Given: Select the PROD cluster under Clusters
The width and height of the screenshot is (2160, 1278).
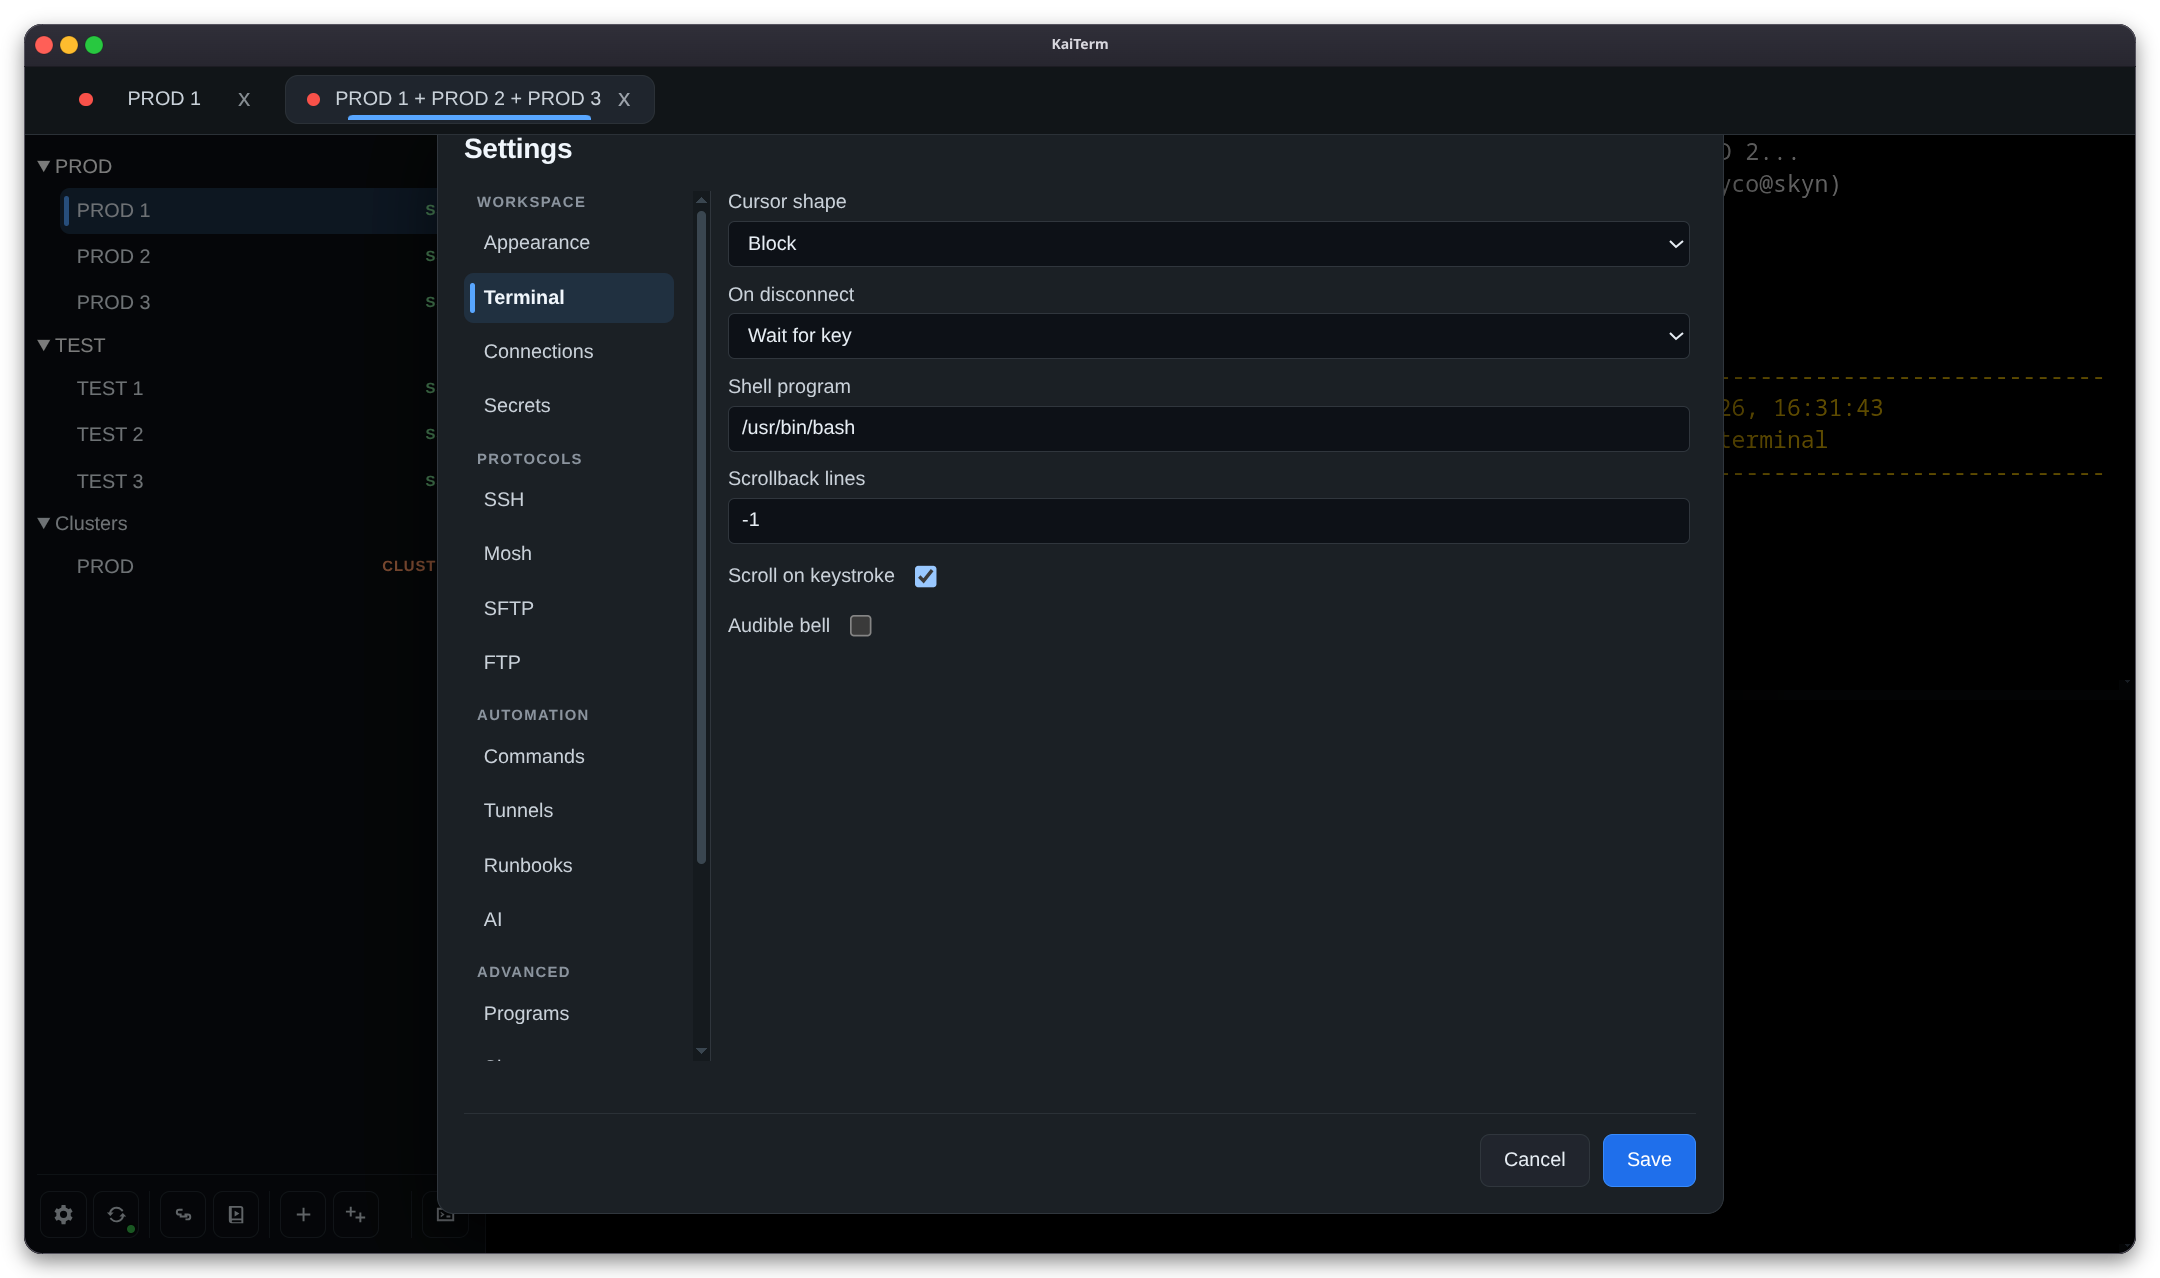Looking at the screenshot, I should coord(248,567).
